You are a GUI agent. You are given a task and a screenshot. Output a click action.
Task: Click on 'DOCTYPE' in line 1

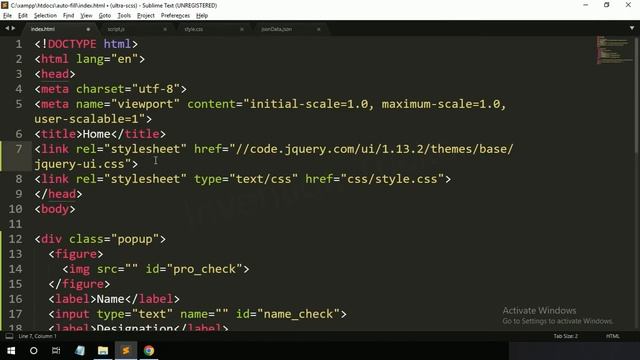[72, 44]
